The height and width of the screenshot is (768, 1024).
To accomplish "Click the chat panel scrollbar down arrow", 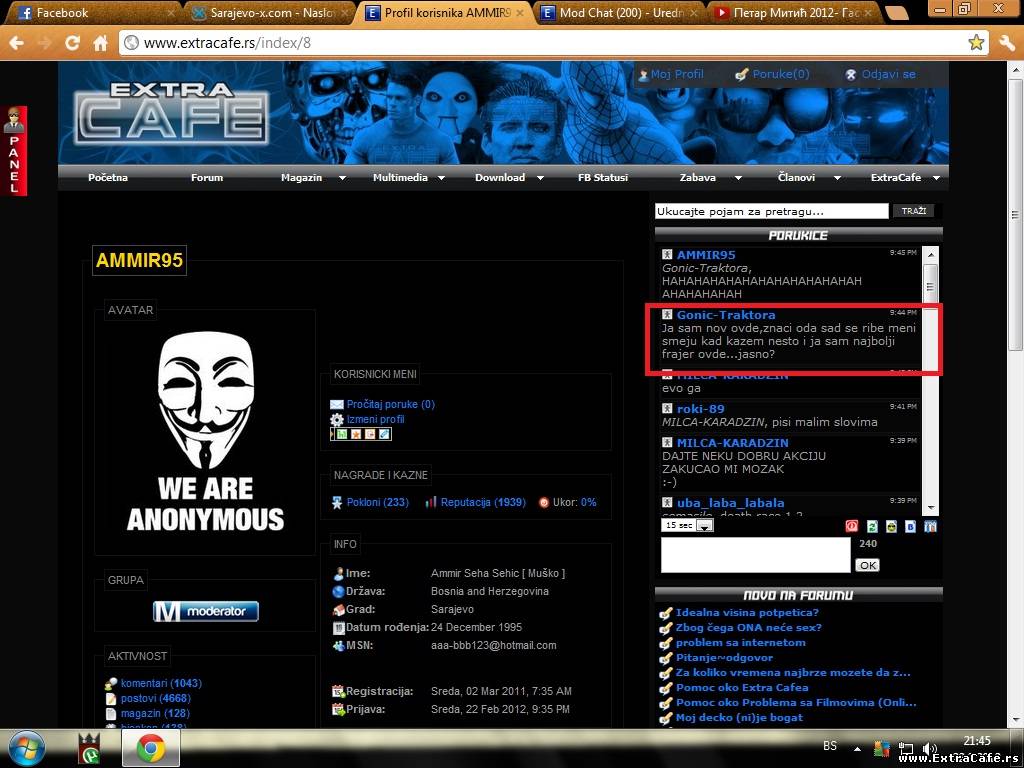I will coord(931,507).
